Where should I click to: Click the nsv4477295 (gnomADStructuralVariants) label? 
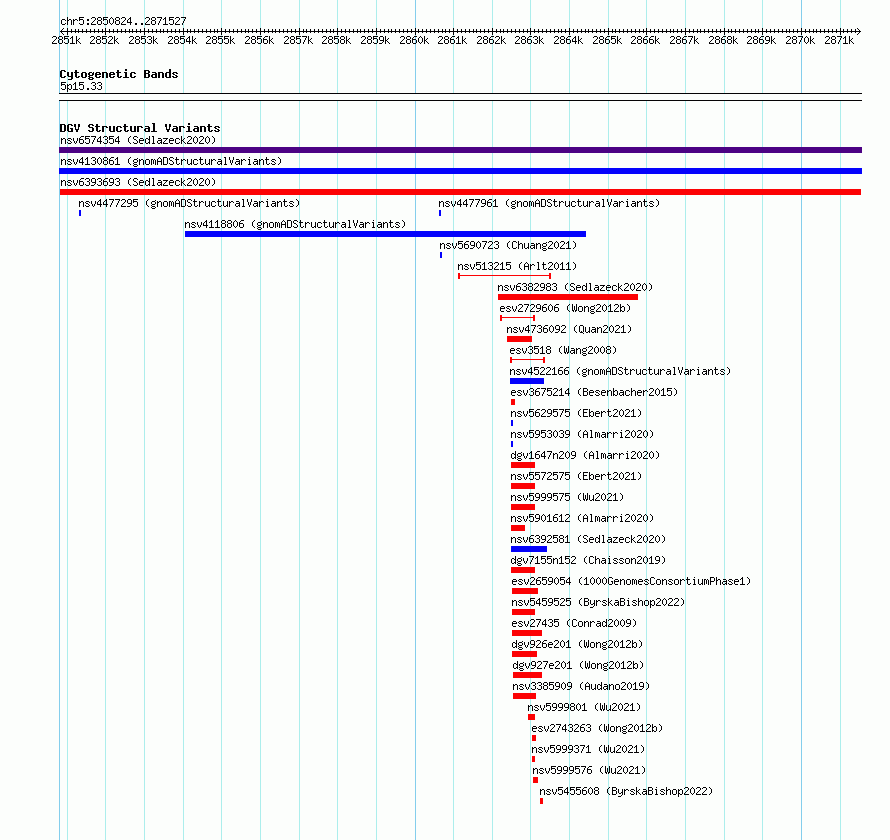pos(189,203)
